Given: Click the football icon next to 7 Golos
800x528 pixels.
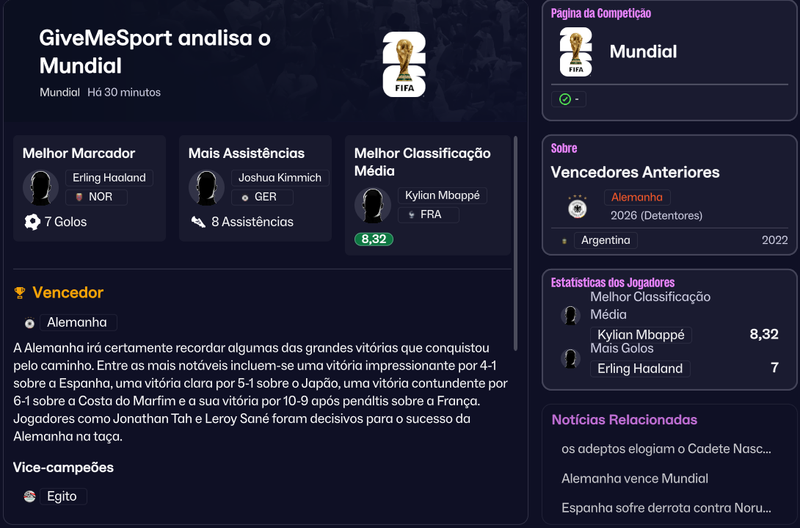Looking at the screenshot, I should tap(32, 222).
